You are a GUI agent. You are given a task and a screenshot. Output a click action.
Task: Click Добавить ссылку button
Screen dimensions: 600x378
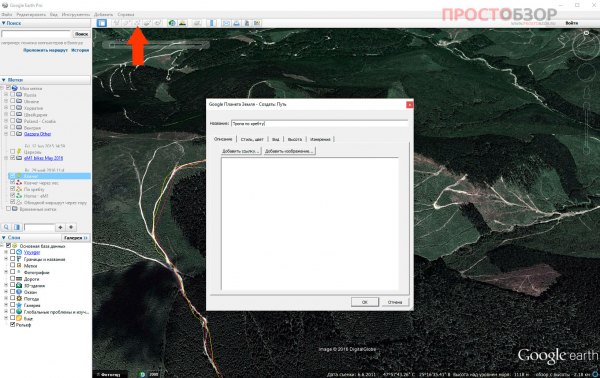click(x=241, y=151)
